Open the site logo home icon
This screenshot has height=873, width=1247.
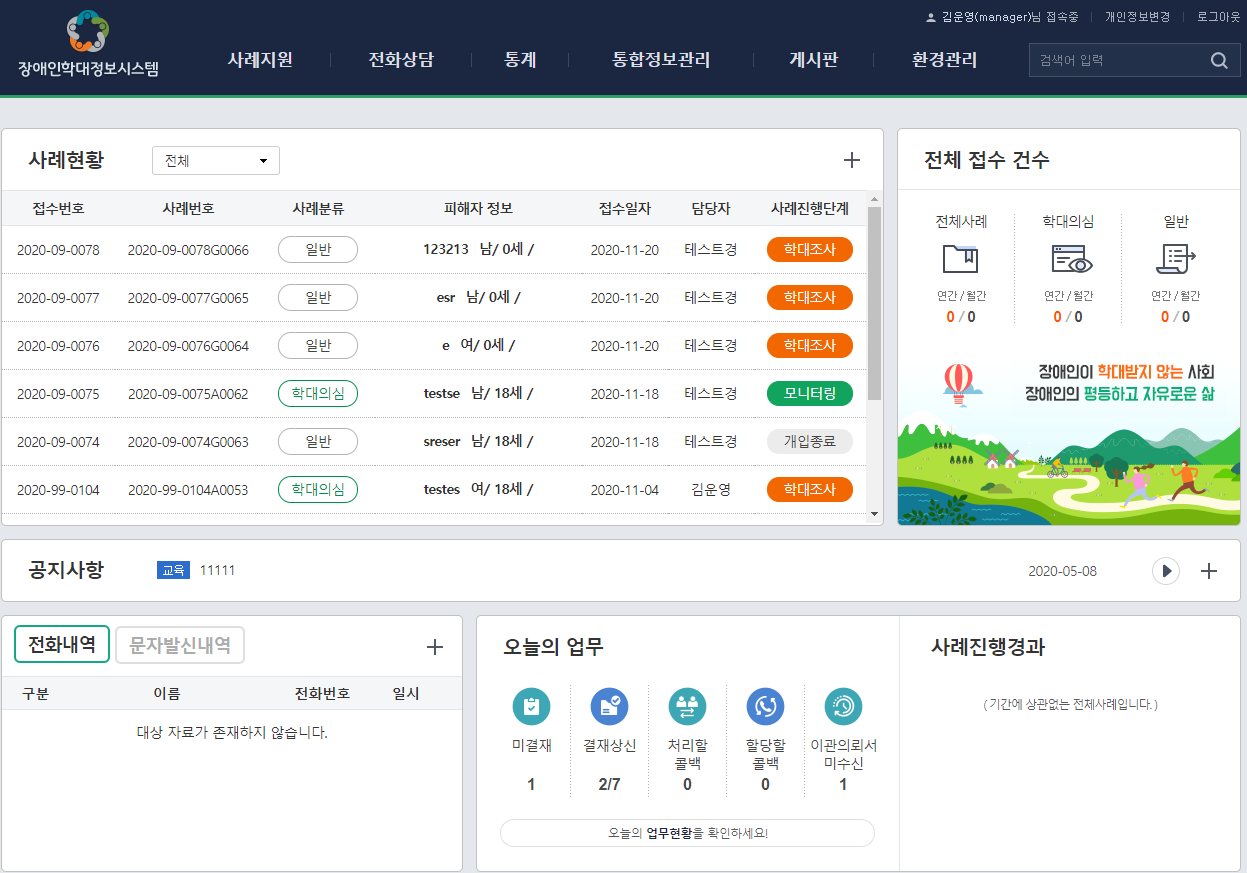coord(87,32)
